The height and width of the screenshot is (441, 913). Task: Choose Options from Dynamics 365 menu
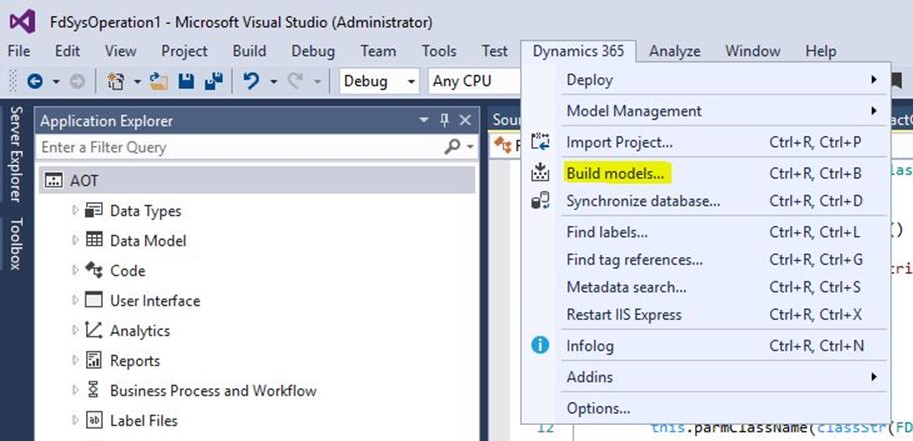[x=705, y=408]
